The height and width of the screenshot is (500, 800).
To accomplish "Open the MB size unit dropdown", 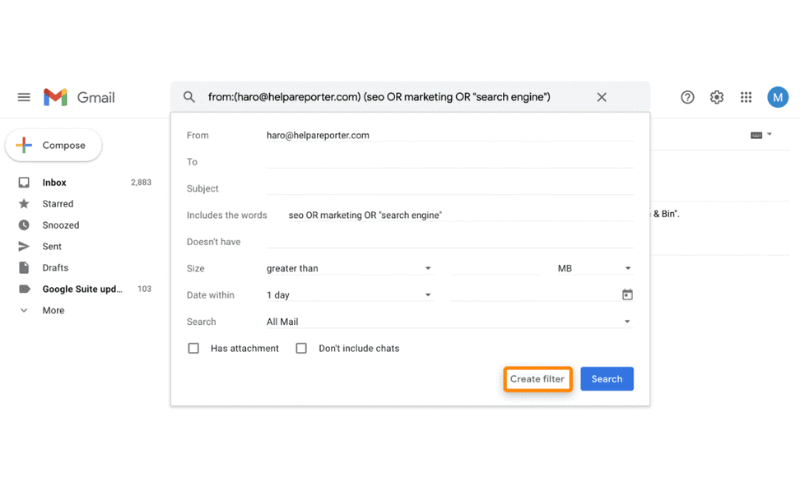I will (594, 268).
